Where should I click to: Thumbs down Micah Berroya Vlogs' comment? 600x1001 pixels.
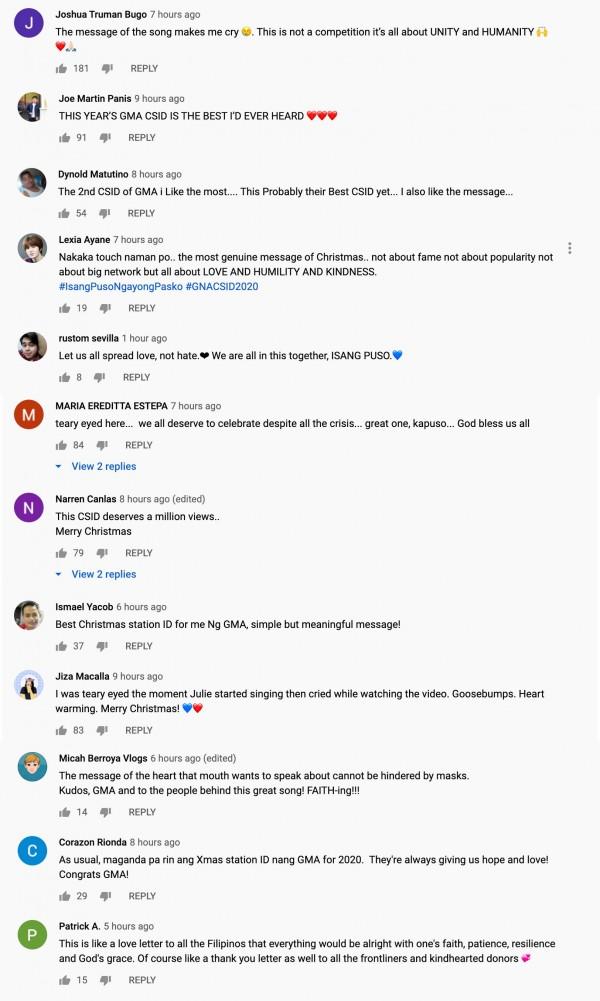107,813
